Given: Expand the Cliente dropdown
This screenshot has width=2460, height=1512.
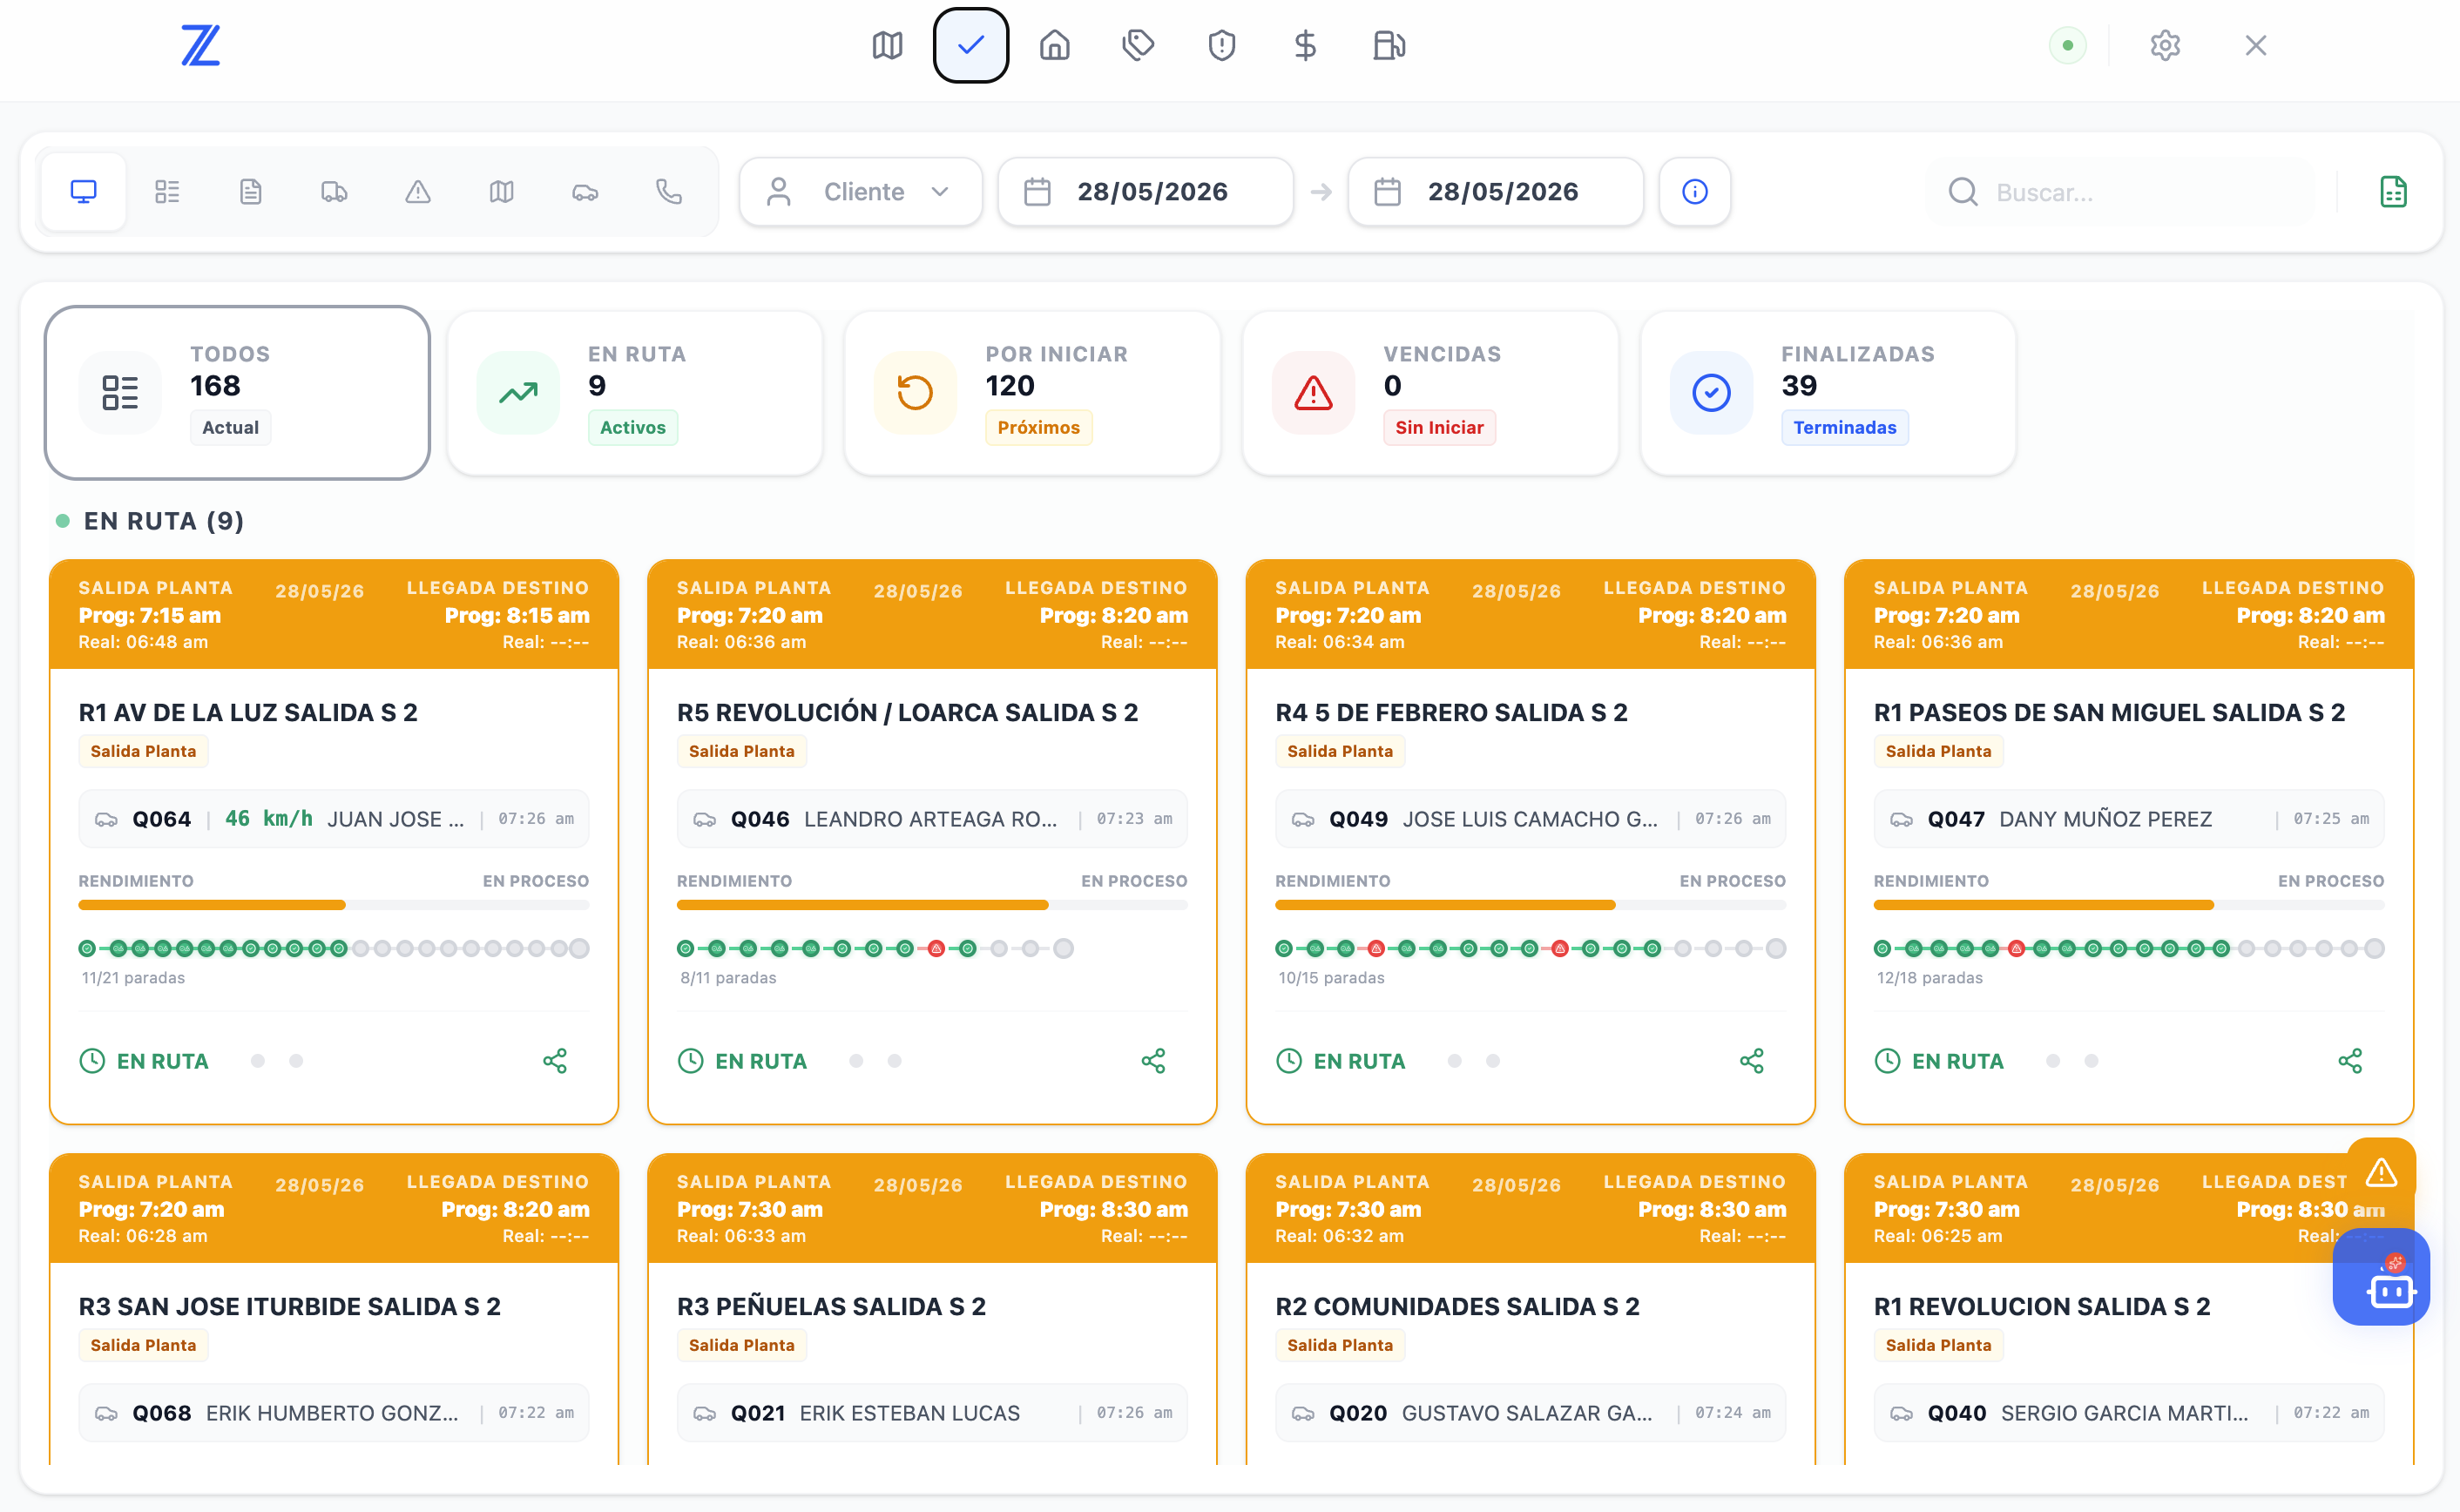Looking at the screenshot, I should tap(860, 192).
